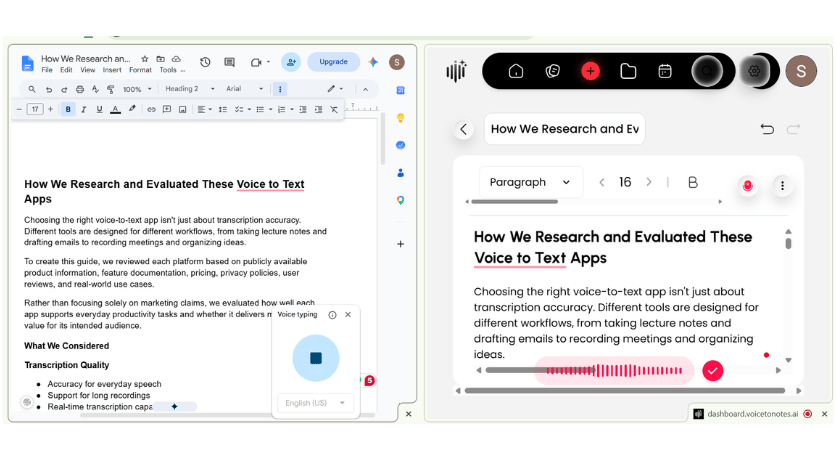Pick text color in Docs toolbar
Image resolution: width=836 pixels, height=471 pixels.
(115, 109)
